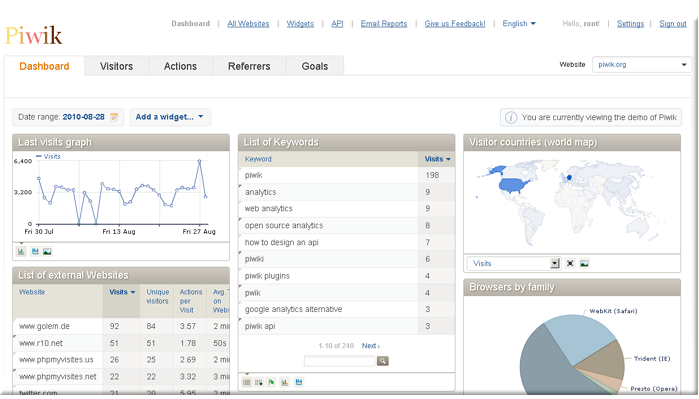Select simple table view icon in Keywords widget
The image size is (699, 399).
pyautogui.click(x=247, y=382)
